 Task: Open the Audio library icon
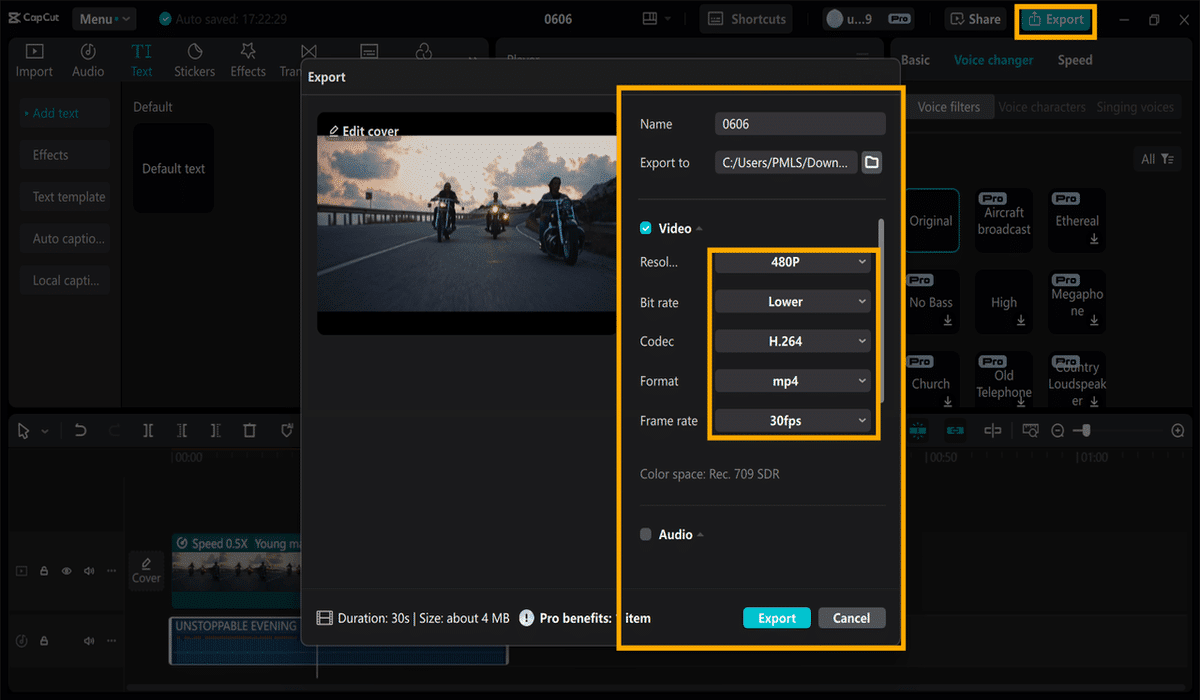pos(88,51)
